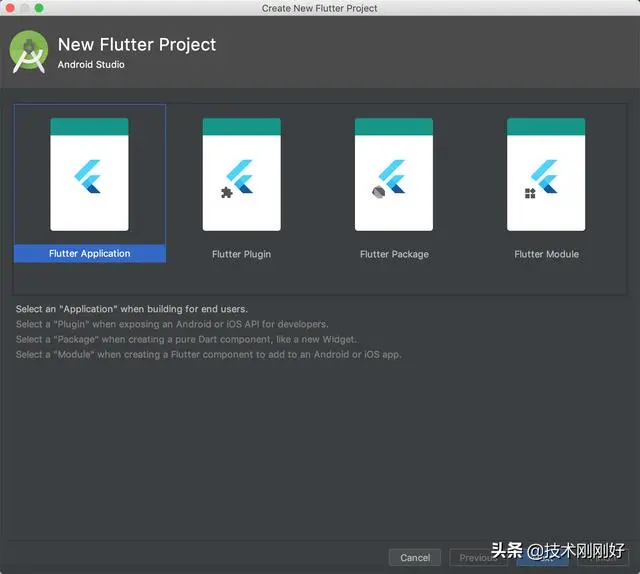Click the Android Studio logo icon
Image resolution: width=640 pixels, height=574 pixels.
29,52
